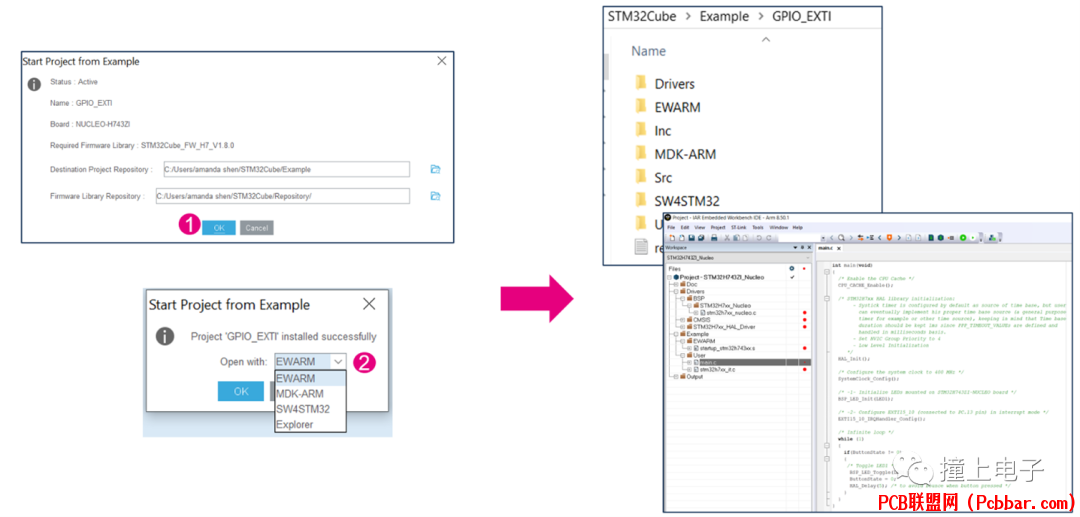
Task: Open the ST-Link menu in IAR
Action: click(738, 227)
